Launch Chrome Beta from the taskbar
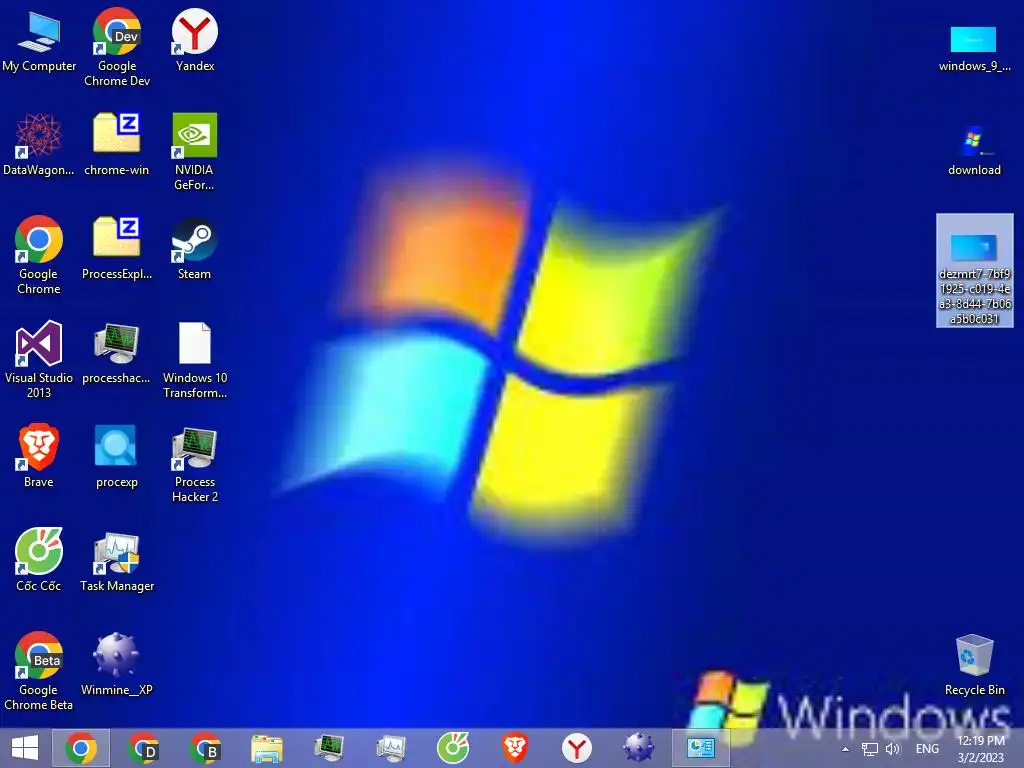 coord(205,748)
